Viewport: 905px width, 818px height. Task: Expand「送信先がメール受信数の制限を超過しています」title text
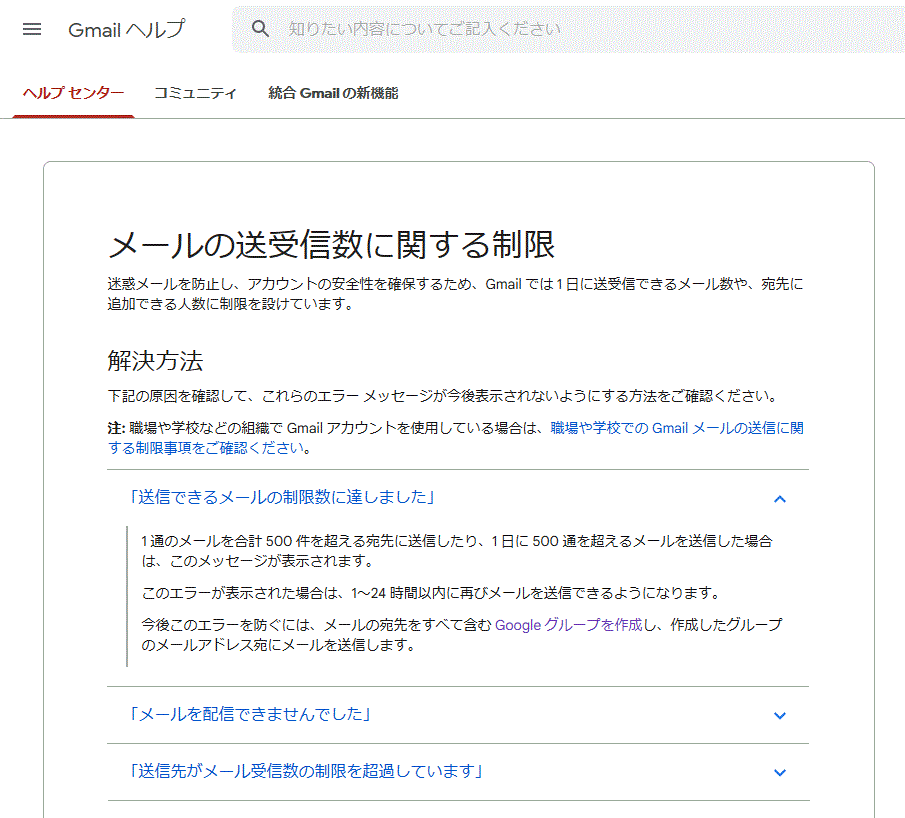[306, 771]
